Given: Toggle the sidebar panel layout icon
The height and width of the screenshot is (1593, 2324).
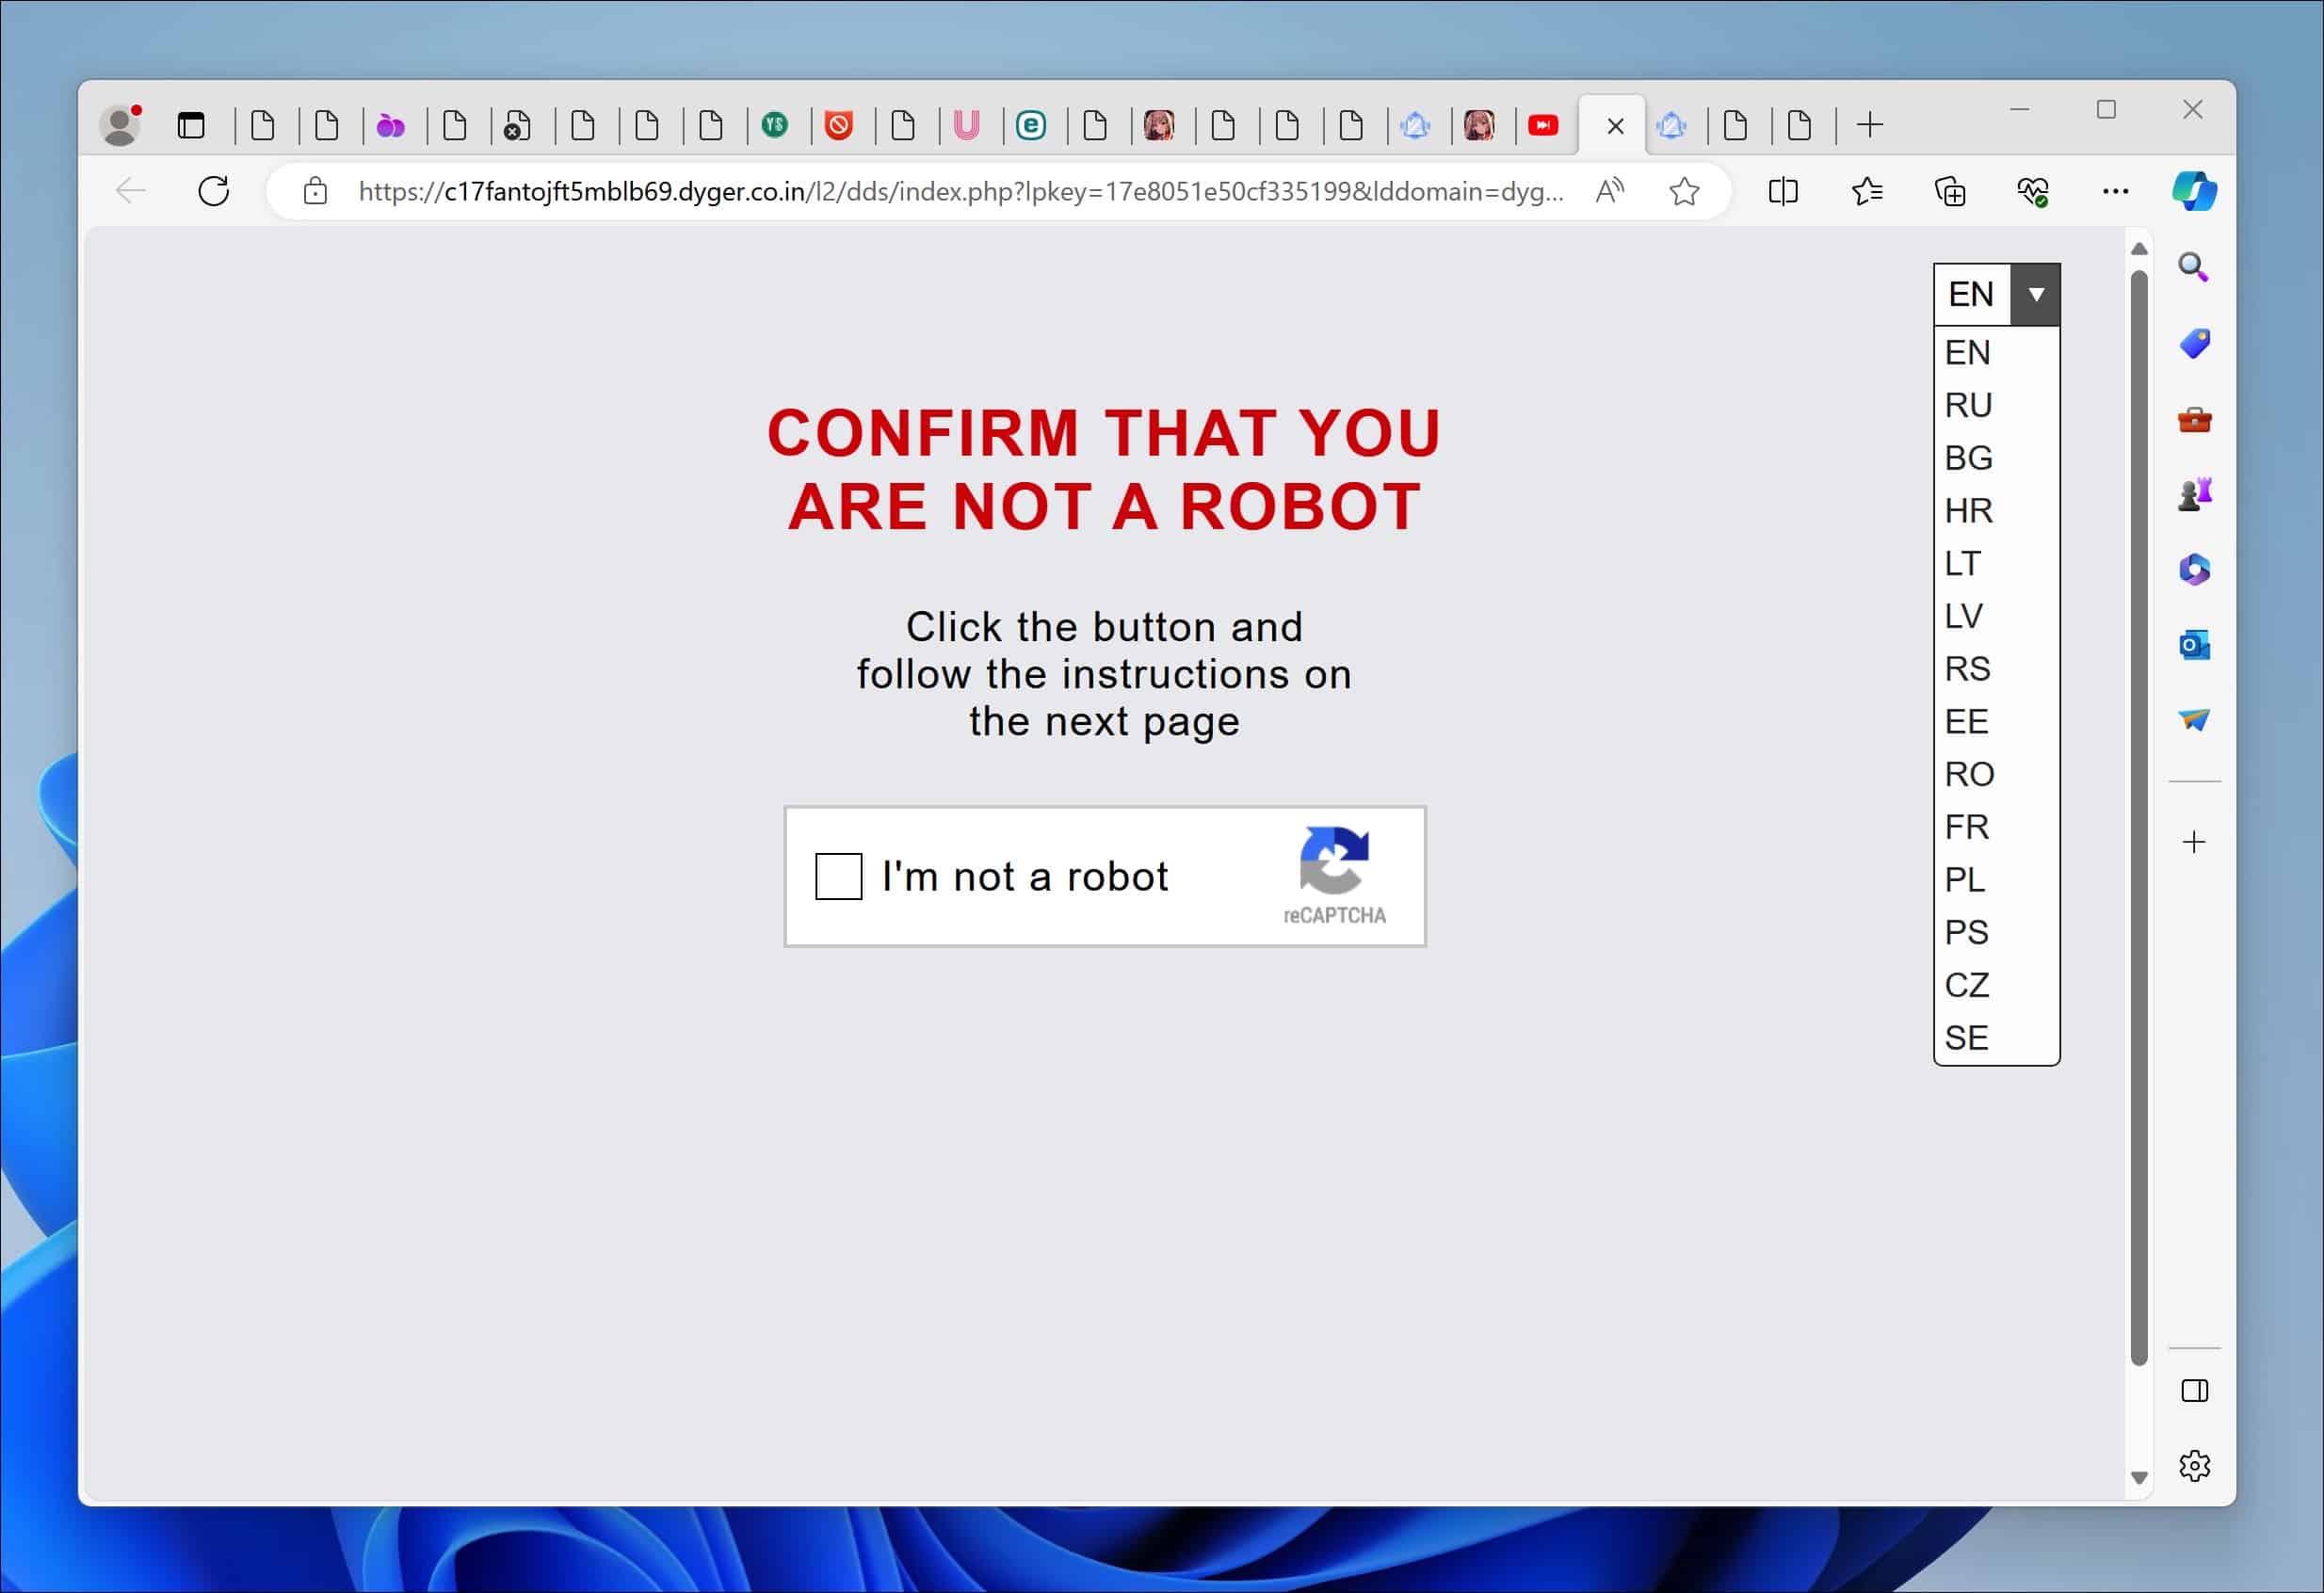Looking at the screenshot, I should point(2194,1390).
